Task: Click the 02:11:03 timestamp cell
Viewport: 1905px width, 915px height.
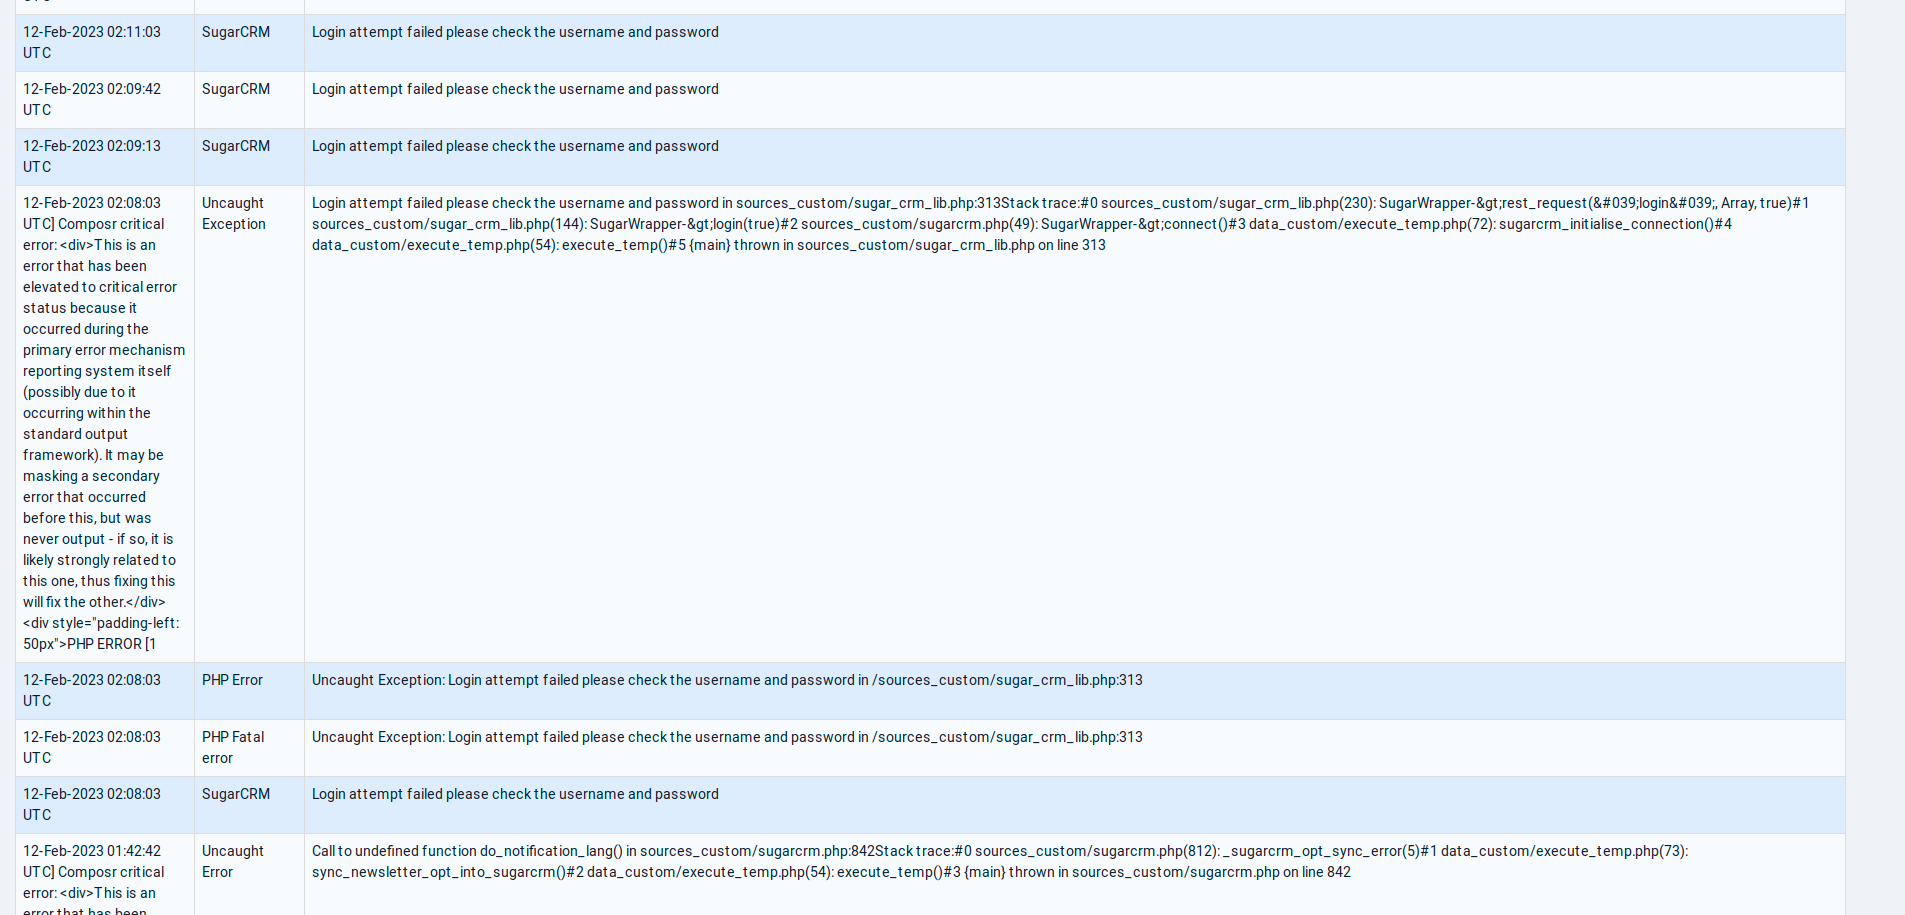Action: point(92,42)
